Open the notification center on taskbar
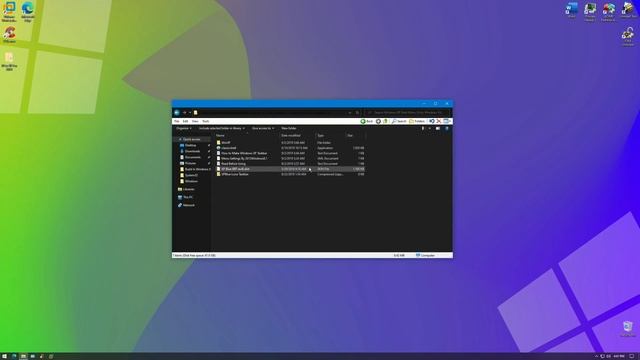This screenshot has height=360, width=640. coord(632,356)
